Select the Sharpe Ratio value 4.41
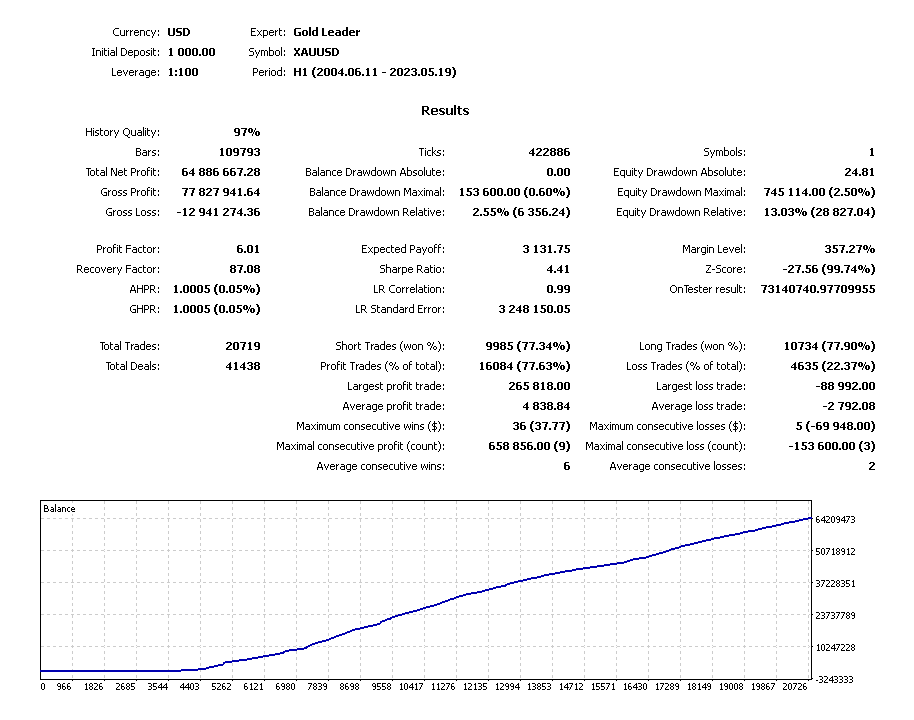 [x=557, y=269]
